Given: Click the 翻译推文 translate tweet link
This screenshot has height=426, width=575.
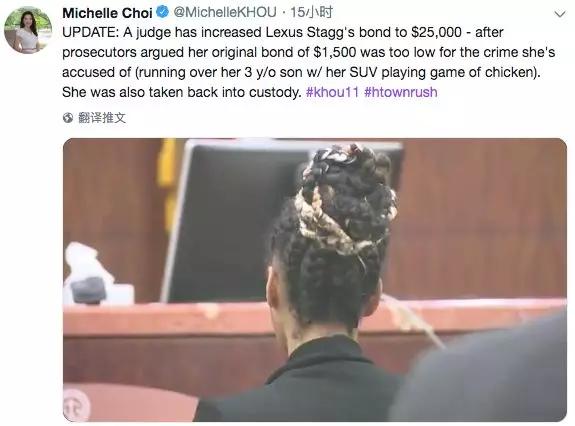Looking at the screenshot, I should [102, 118].
